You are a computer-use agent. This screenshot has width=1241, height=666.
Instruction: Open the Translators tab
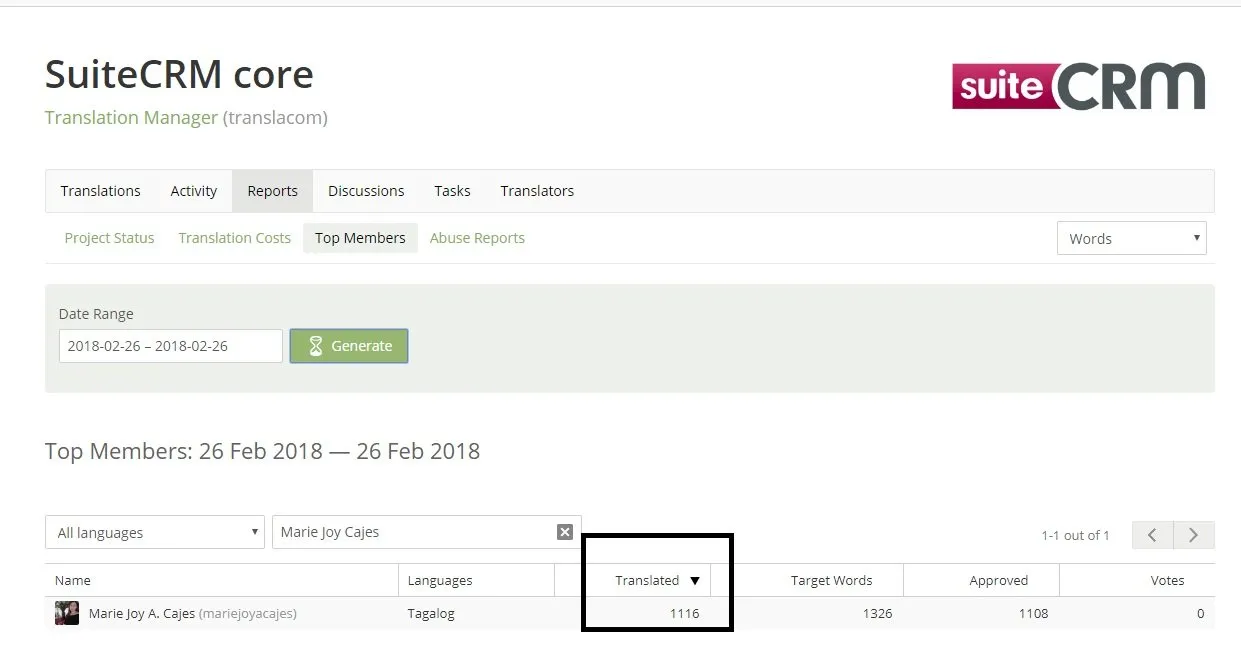(537, 191)
